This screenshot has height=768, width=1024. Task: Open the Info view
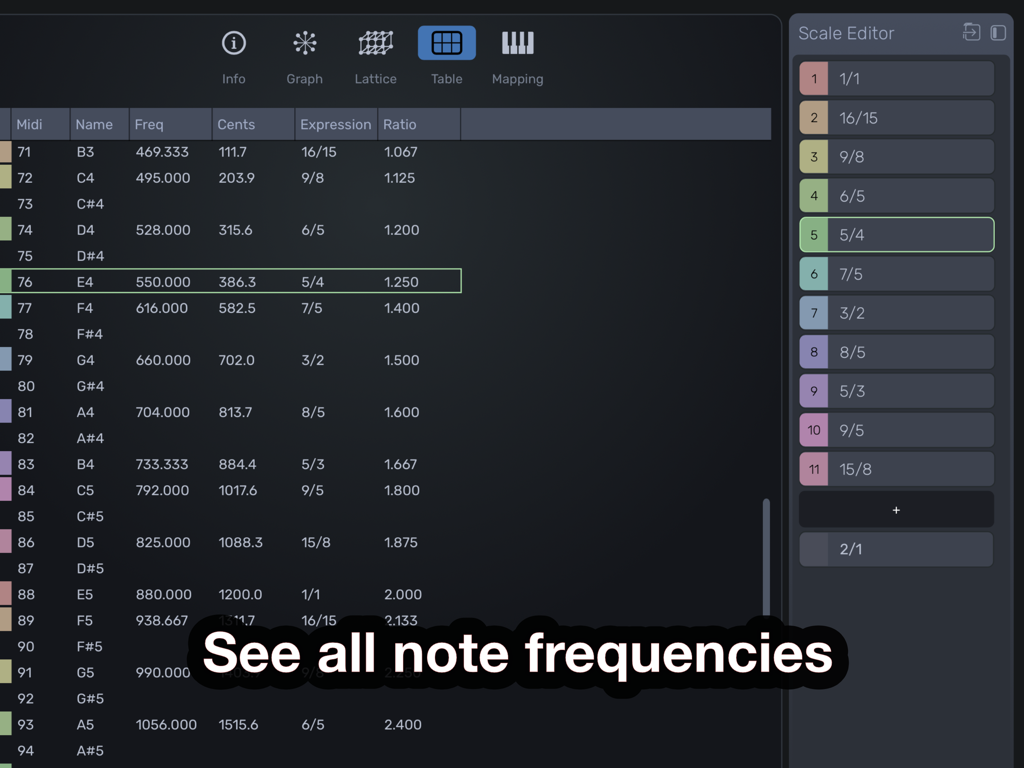(233, 43)
